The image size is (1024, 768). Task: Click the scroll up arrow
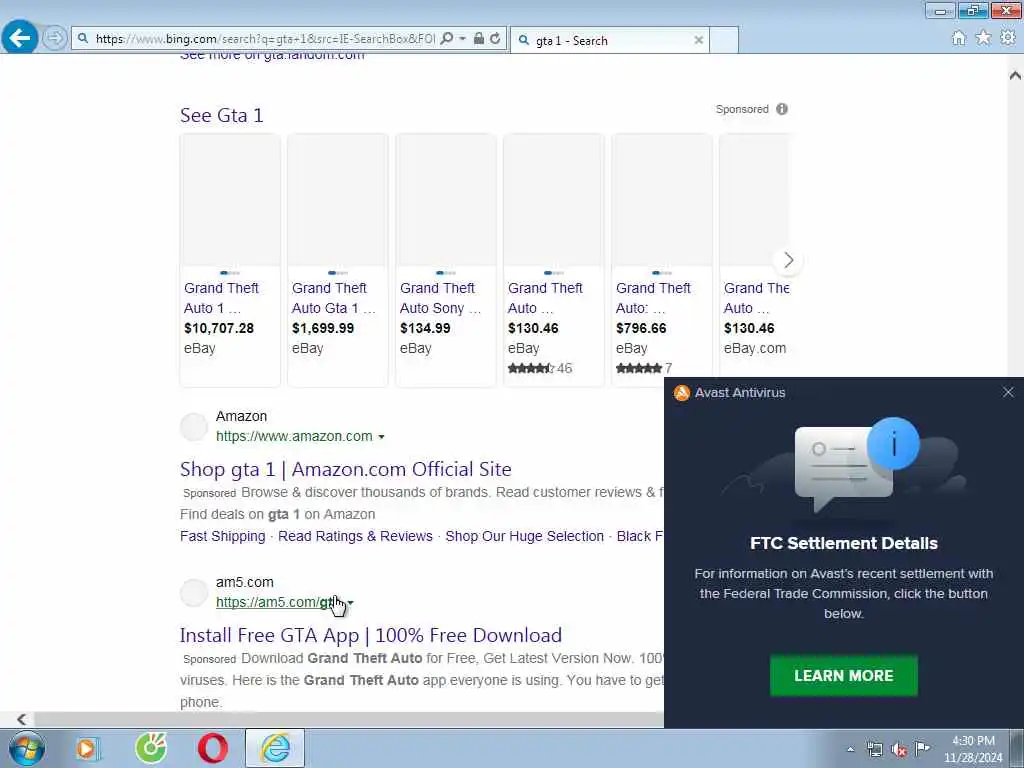[x=1015, y=75]
